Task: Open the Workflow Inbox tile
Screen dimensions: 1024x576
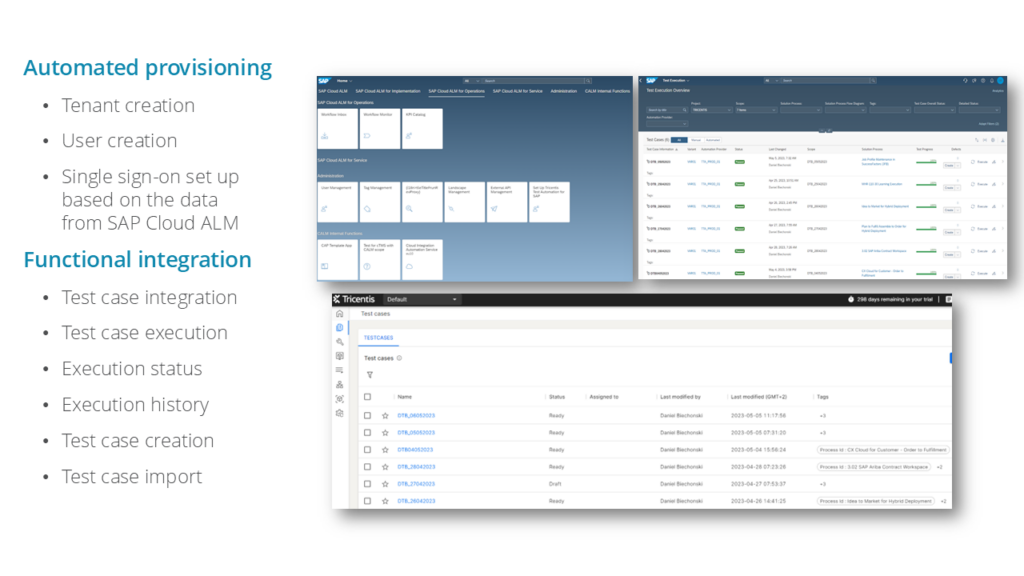Action: click(337, 128)
